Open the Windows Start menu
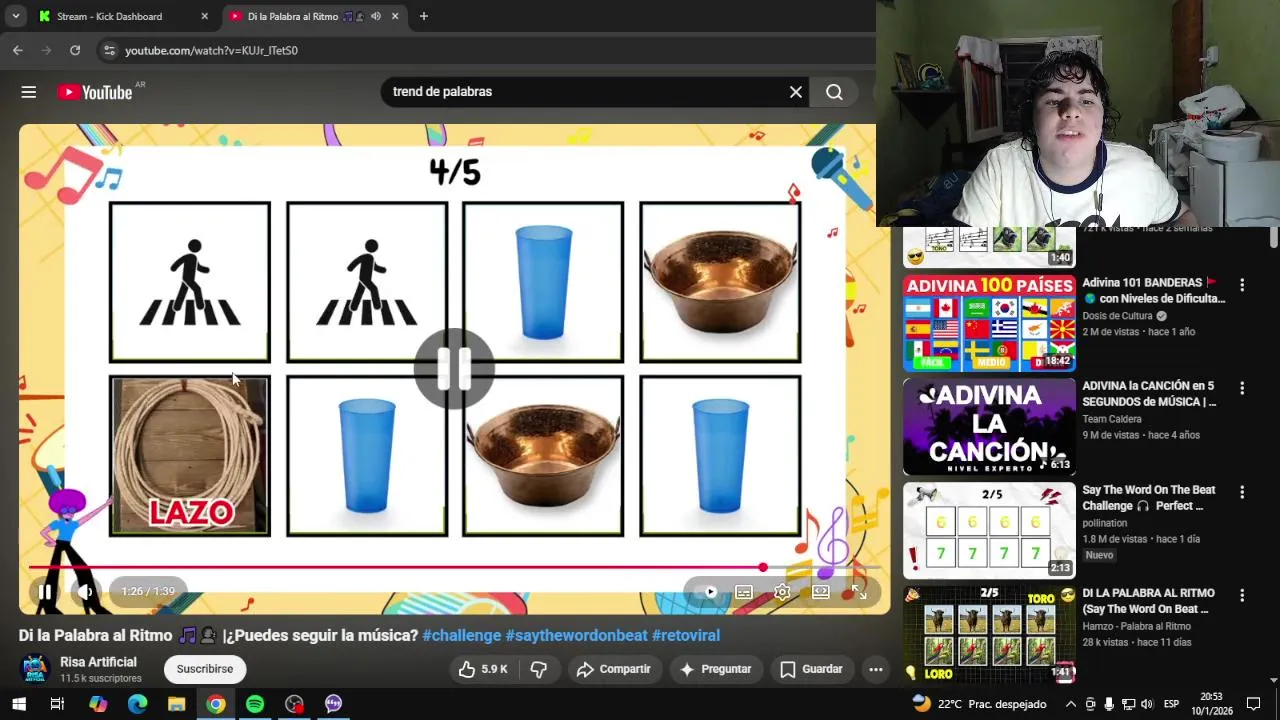 click(18, 704)
